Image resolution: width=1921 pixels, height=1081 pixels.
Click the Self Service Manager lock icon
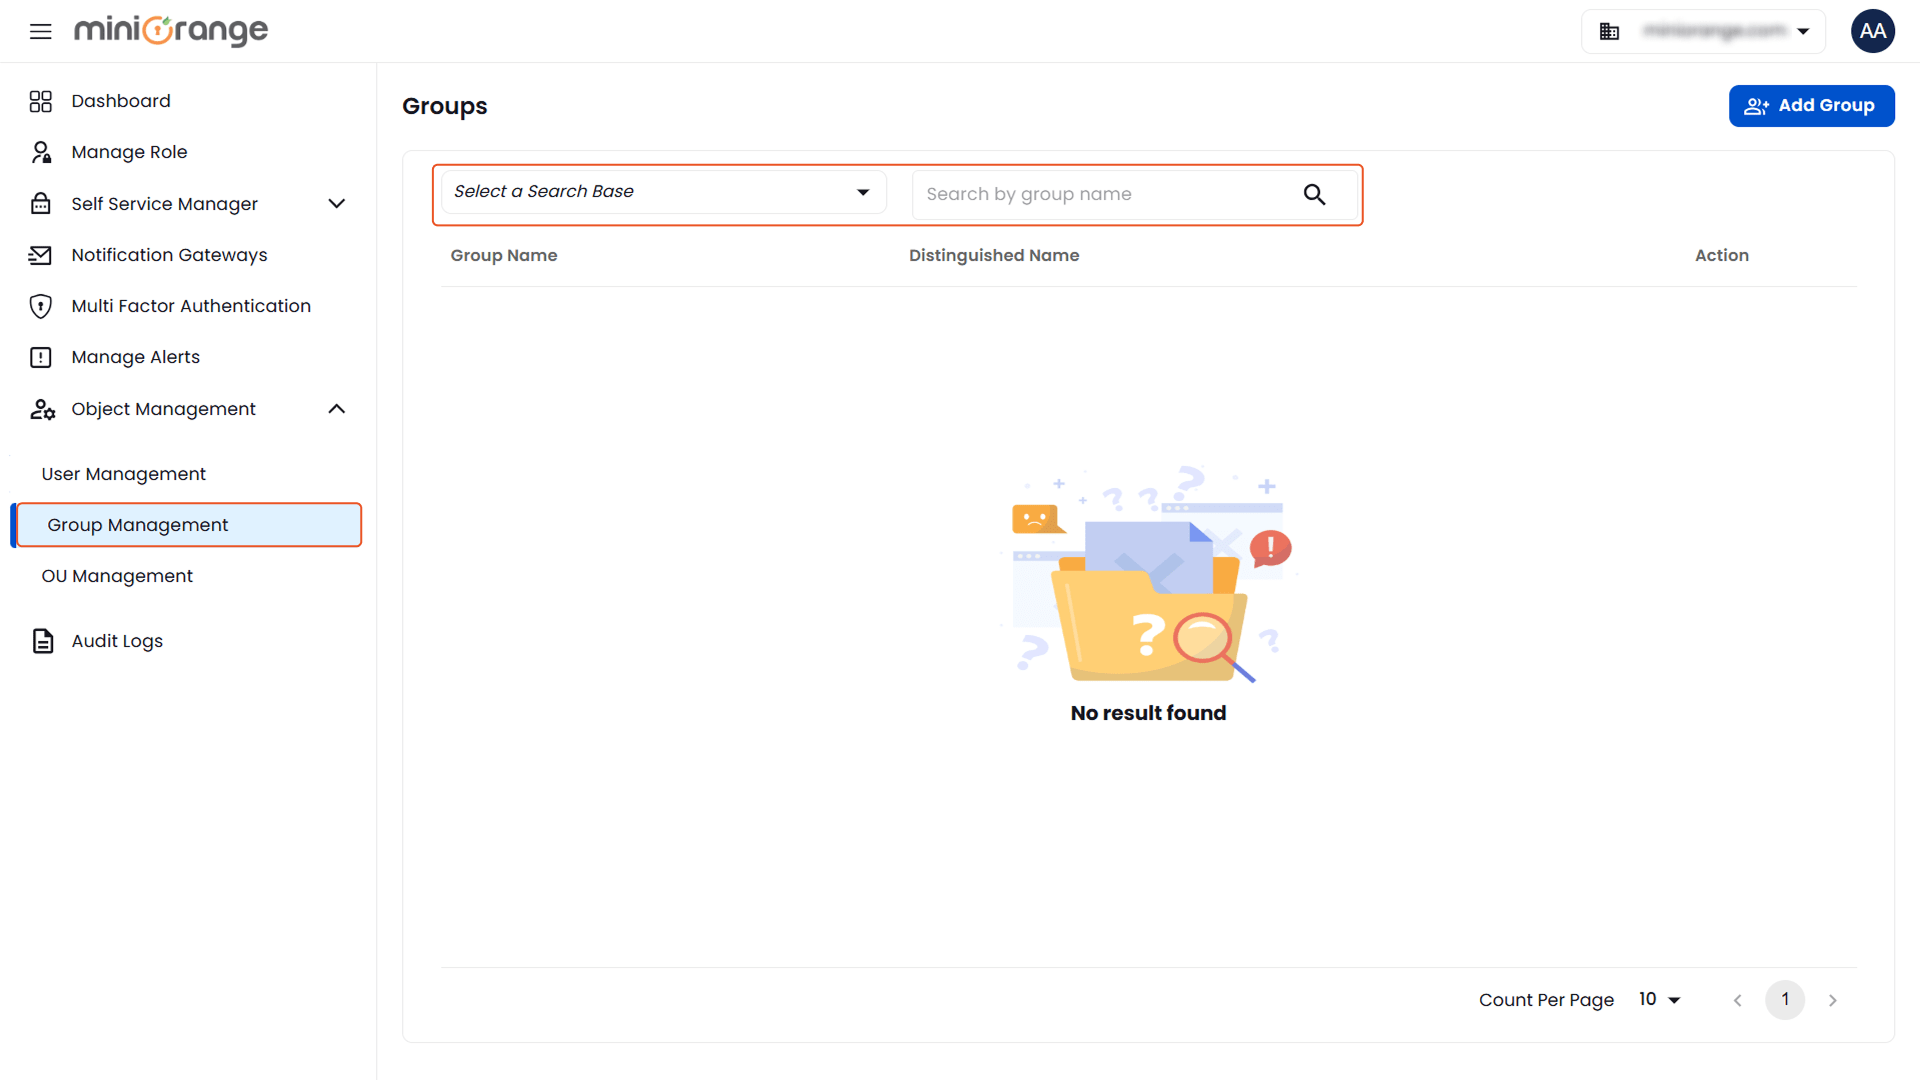point(41,203)
